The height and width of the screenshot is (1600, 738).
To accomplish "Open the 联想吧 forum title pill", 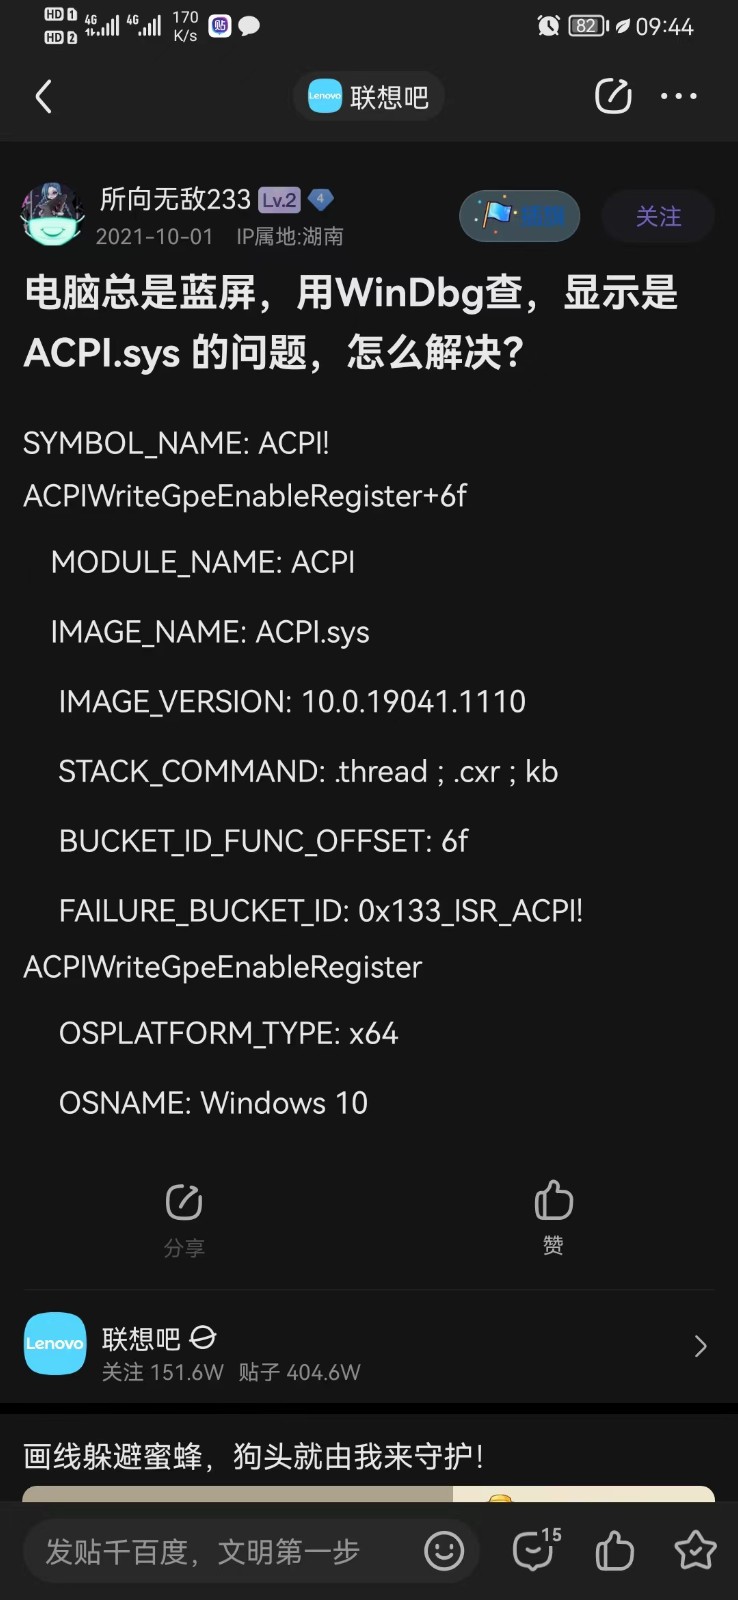I will point(369,97).
